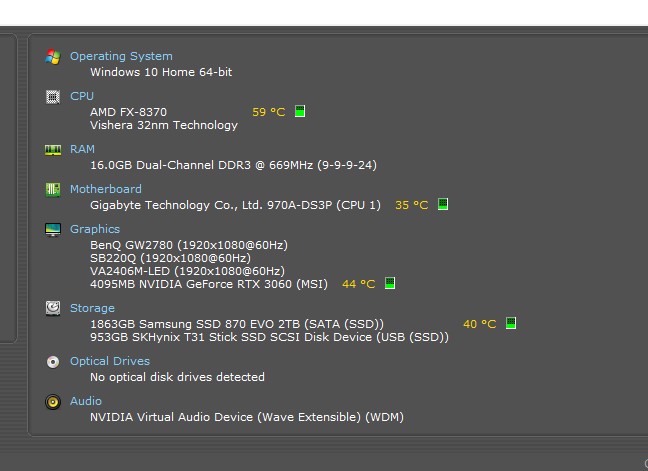Select the BenQ GW2780 monitor line

click(x=189, y=245)
